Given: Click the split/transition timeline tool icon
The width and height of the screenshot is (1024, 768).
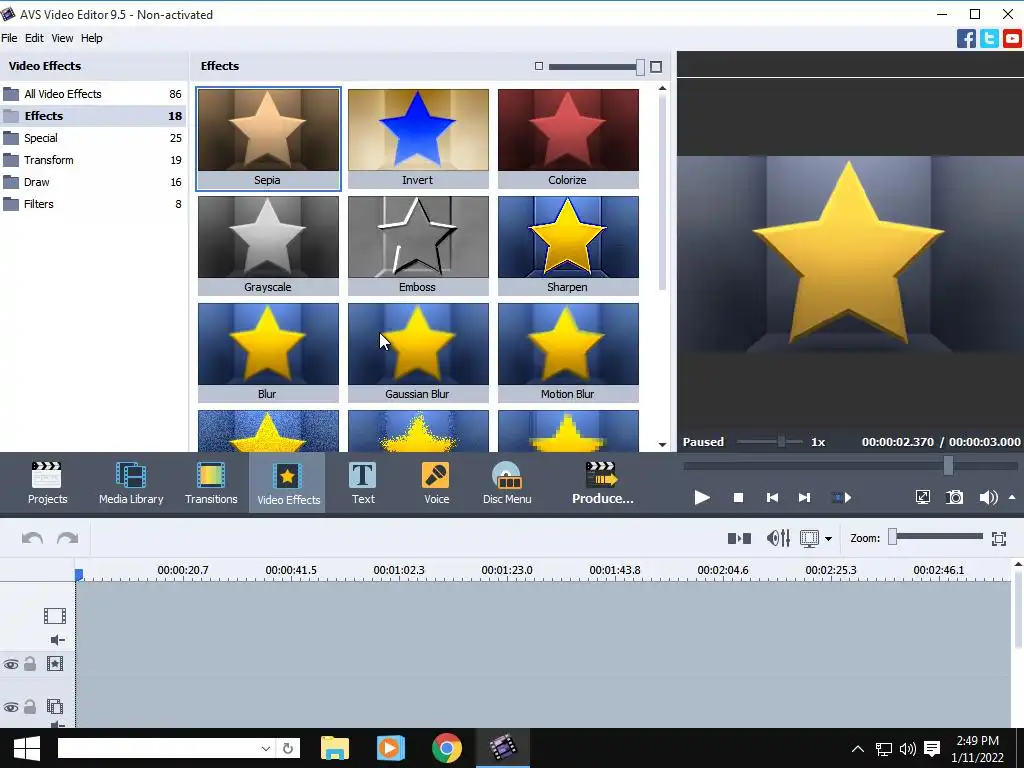Looking at the screenshot, I should point(739,538).
